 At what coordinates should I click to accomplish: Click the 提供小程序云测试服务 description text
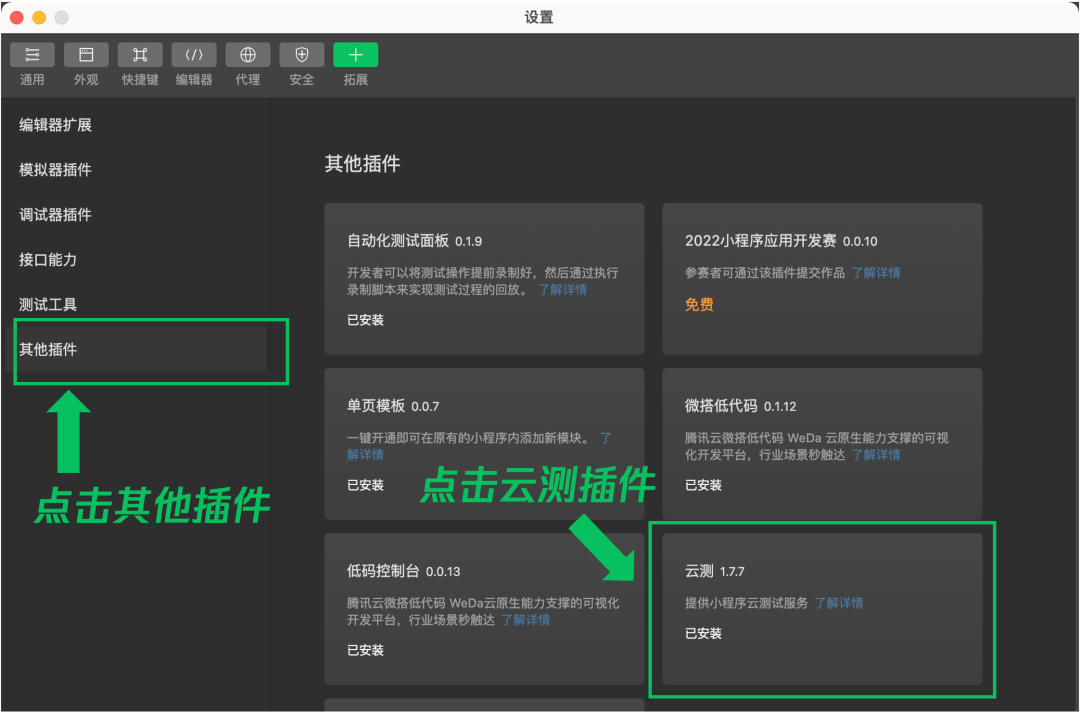(x=746, y=603)
